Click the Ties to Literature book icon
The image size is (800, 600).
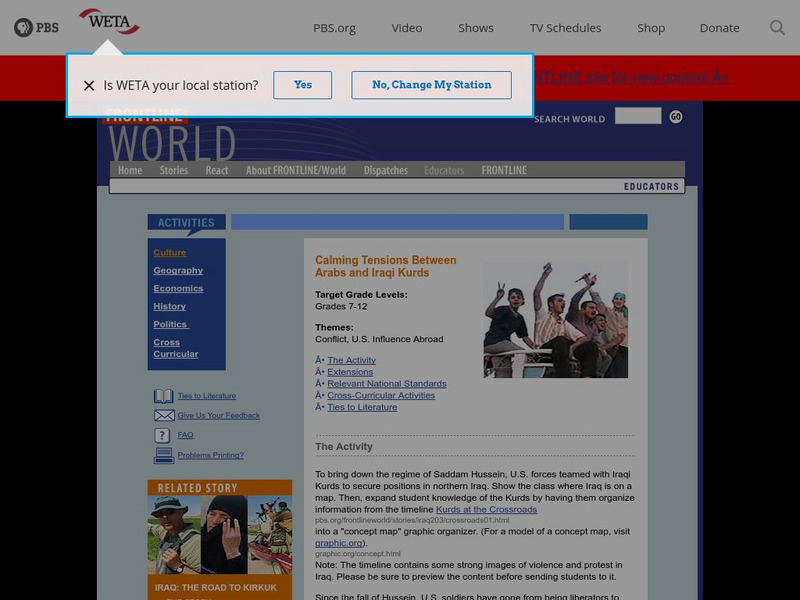point(163,396)
